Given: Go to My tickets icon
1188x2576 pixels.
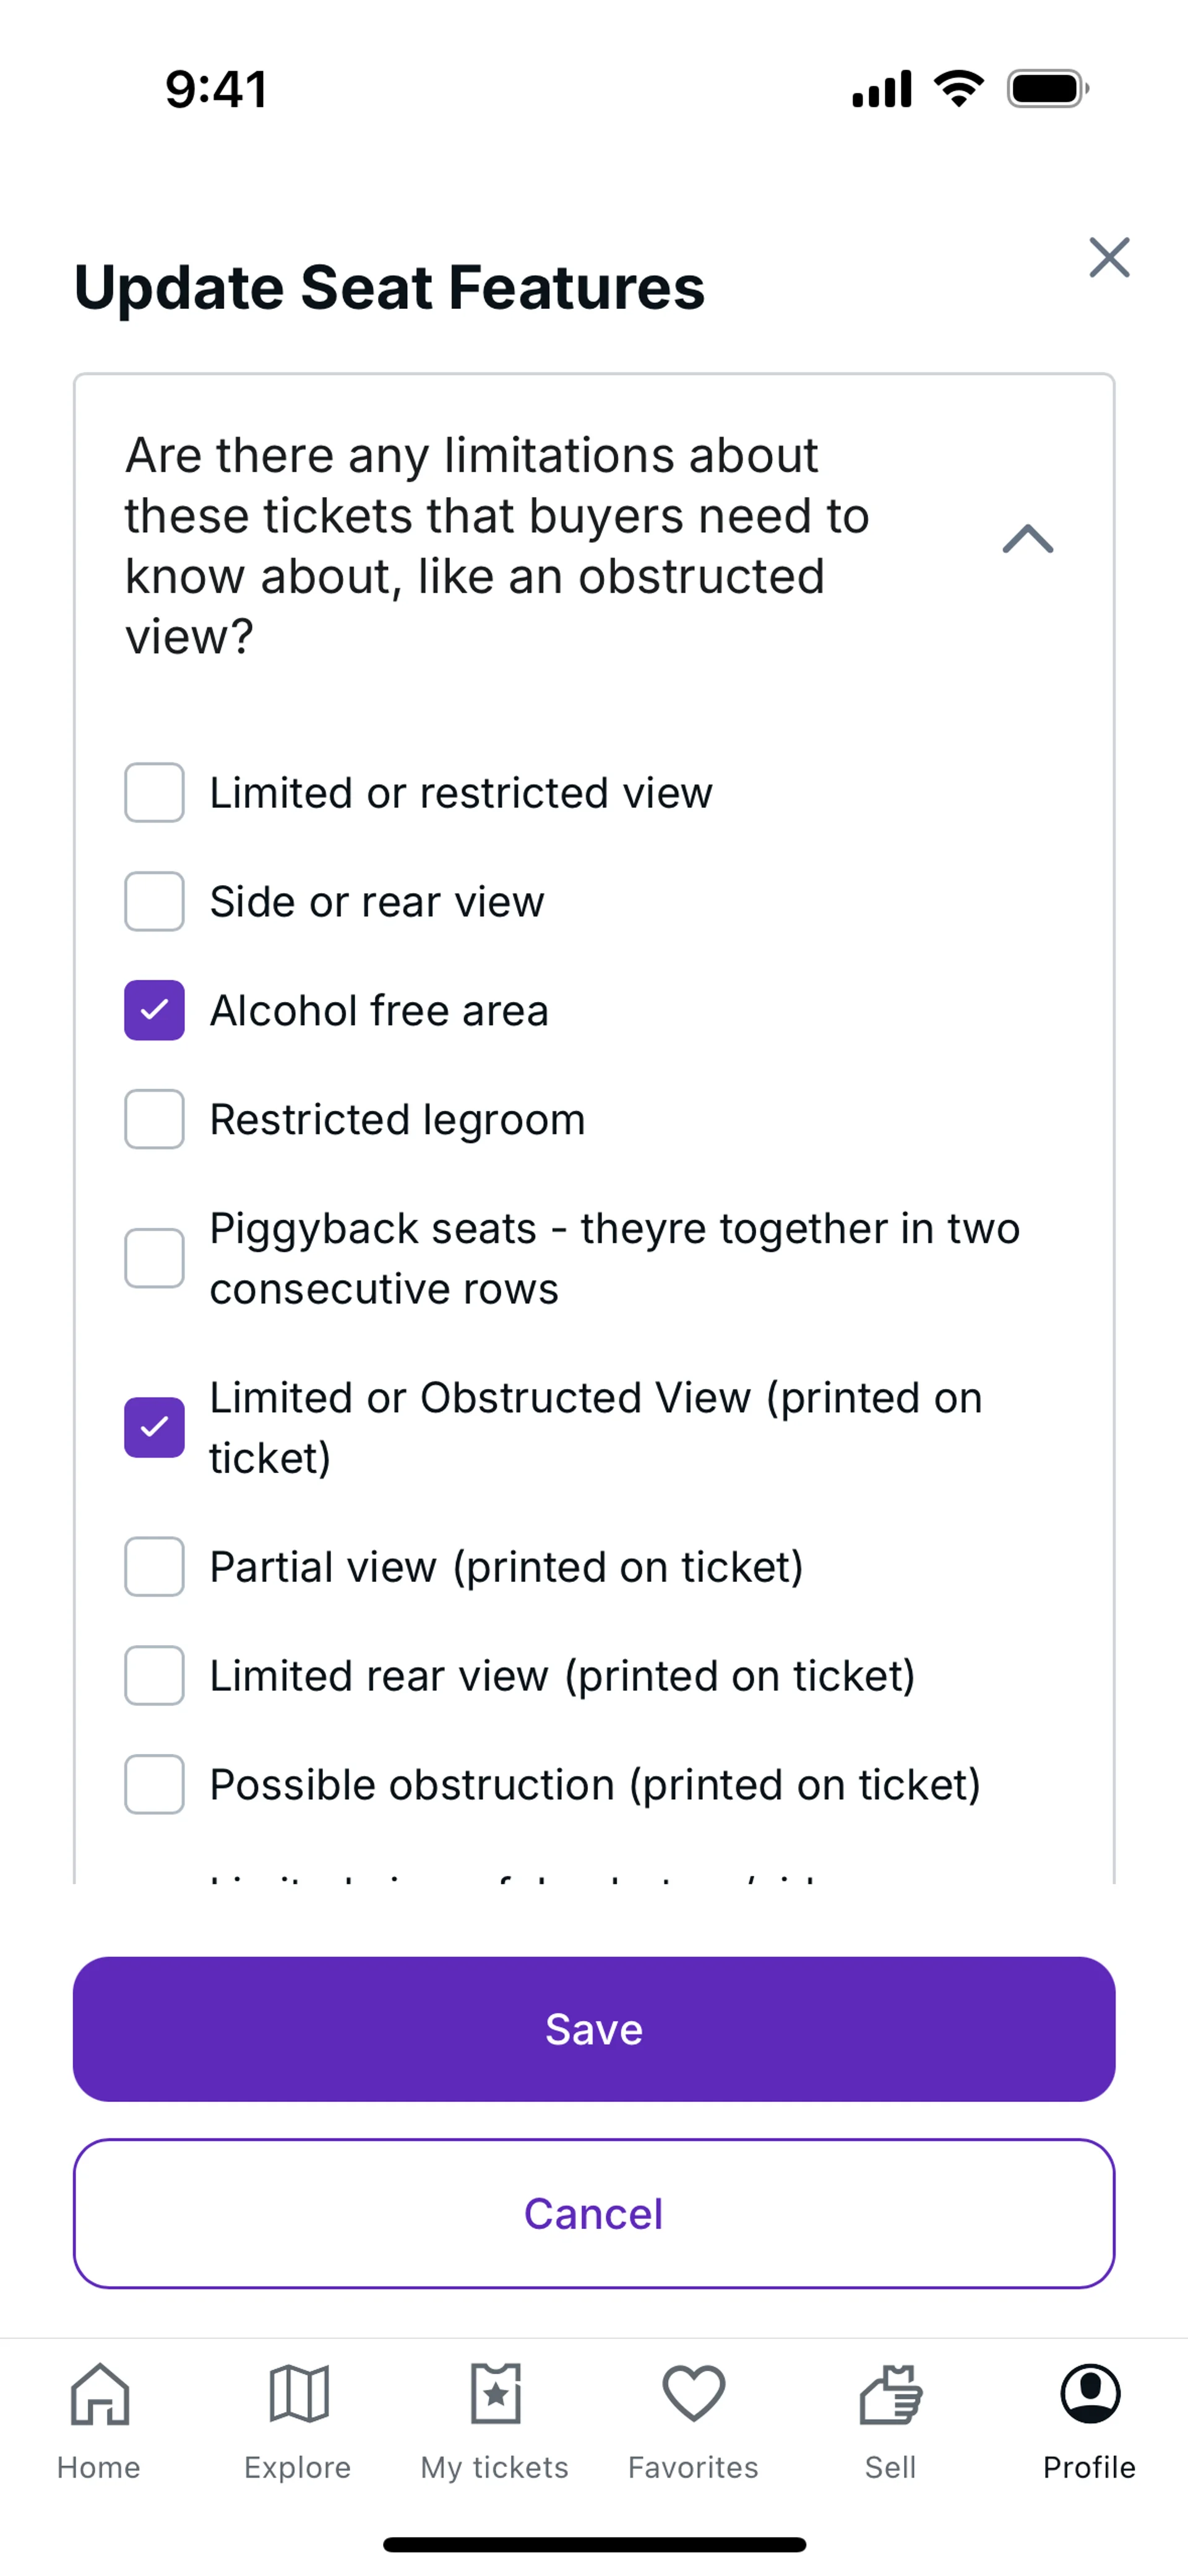Looking at the screenshot, I should pos(495,2395).
